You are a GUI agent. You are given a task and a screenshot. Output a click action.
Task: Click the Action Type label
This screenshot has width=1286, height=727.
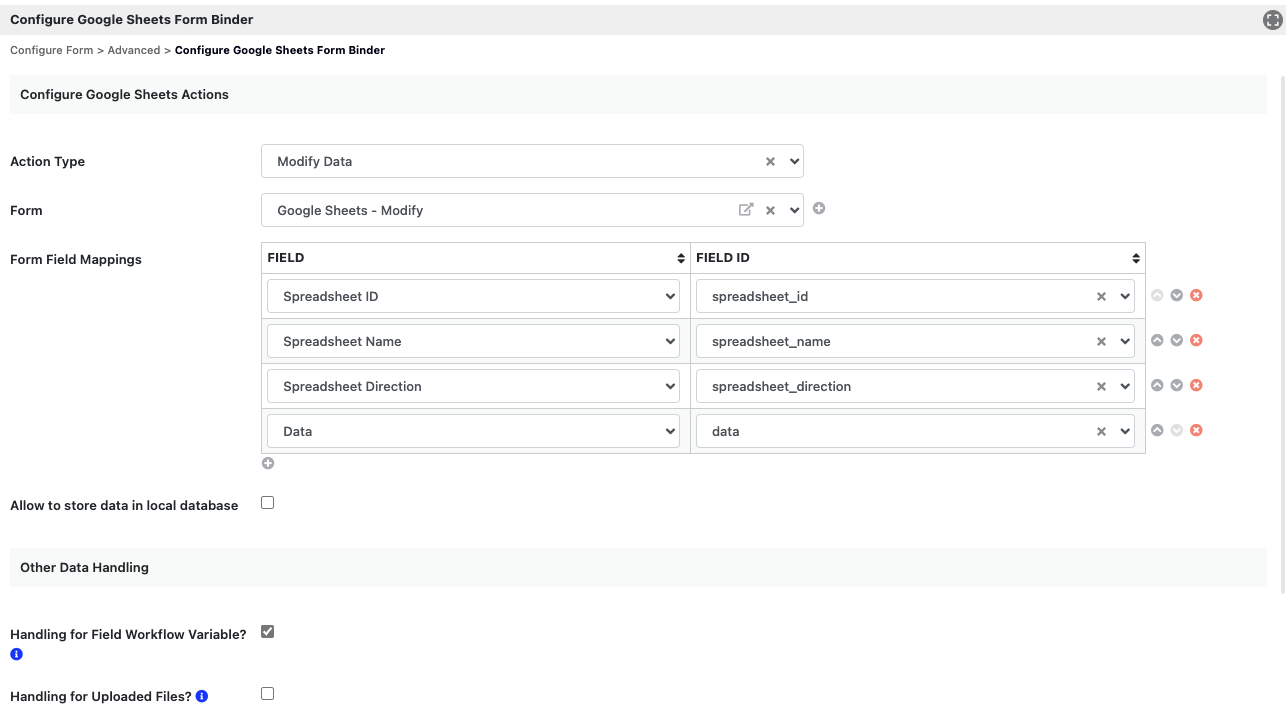click(x=47, y=161)
